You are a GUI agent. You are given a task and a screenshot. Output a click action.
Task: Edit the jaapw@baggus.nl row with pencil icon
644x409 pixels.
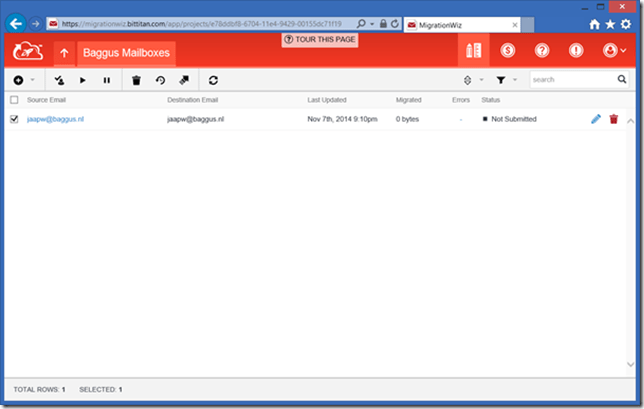coord(596,119)
